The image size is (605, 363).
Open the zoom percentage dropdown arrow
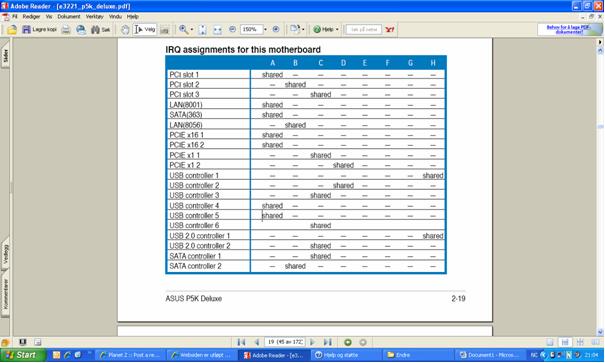point(265,29)
